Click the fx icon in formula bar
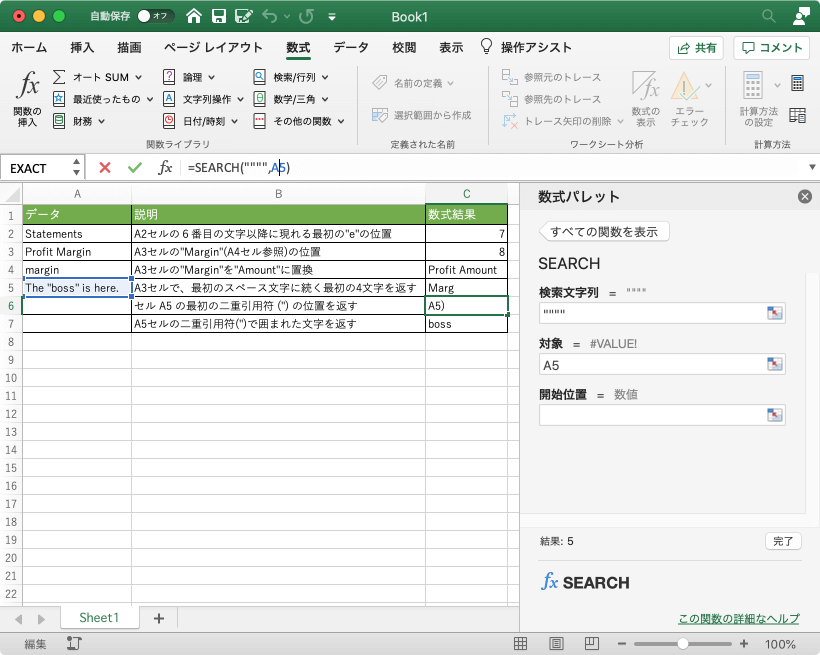Viewport: 820px width, 655px height. click(165, 168)
